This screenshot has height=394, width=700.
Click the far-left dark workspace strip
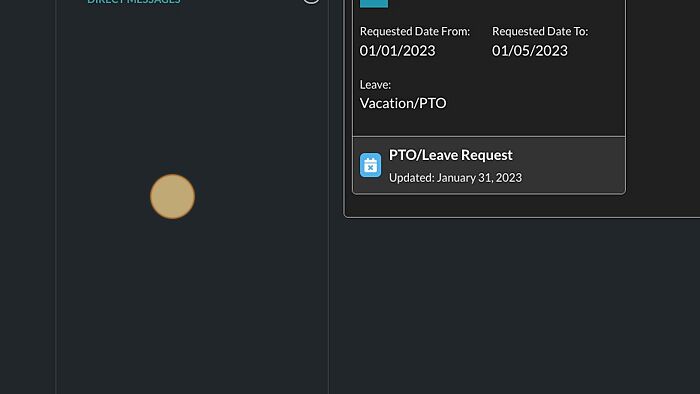pos(27,197)
